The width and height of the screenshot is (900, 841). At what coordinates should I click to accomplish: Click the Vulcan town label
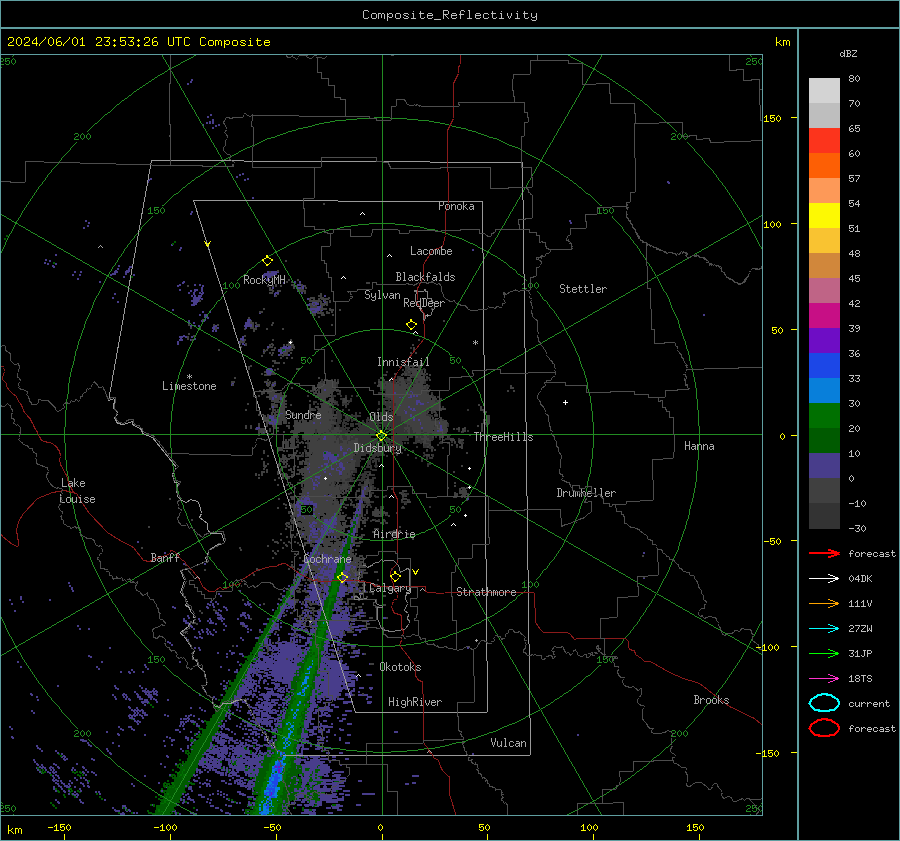pos(508,743)
